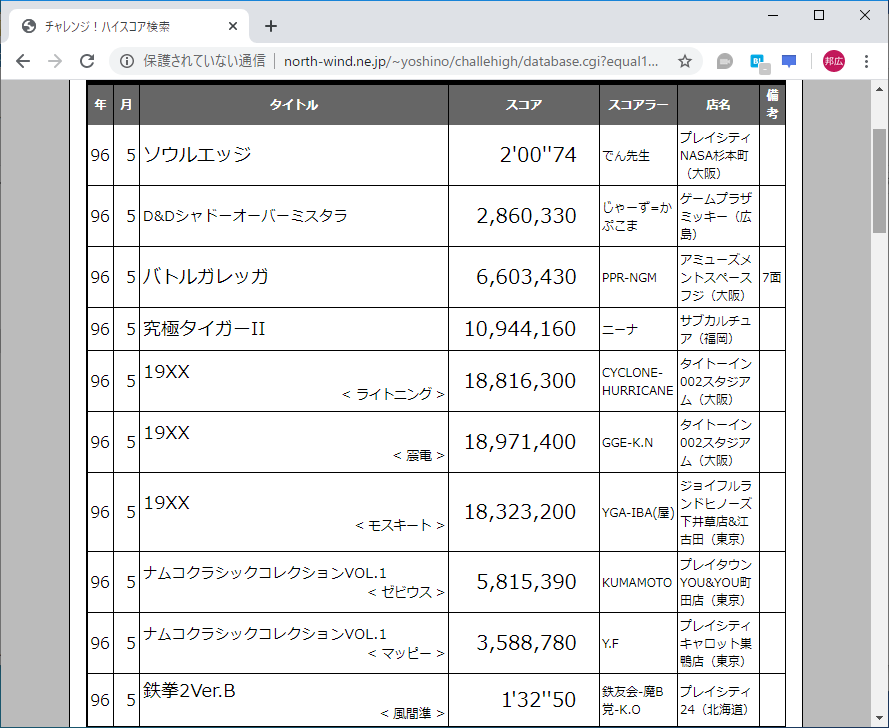Viewport: 889px width, 728px height.
Task: Select scorer 鉄友会-魔B党-K.O
Action: 633,700
